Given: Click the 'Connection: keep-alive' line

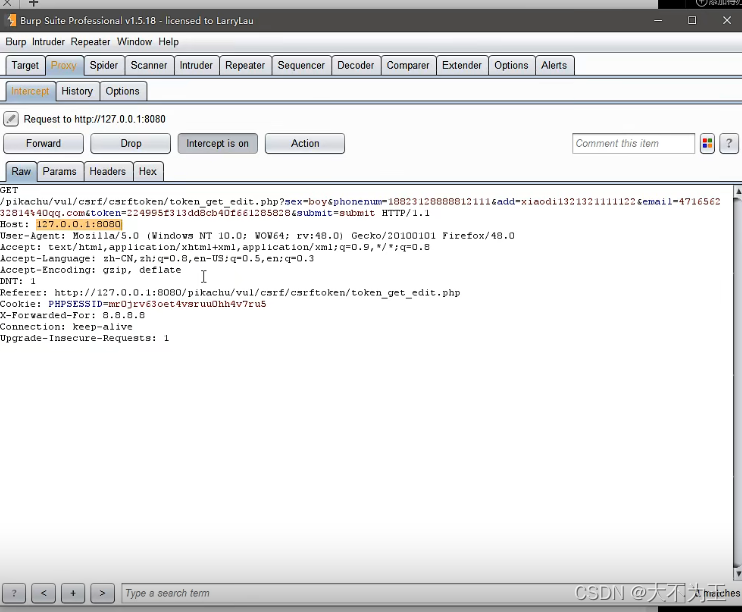Looking at the screenshot, I should (66, 327).
